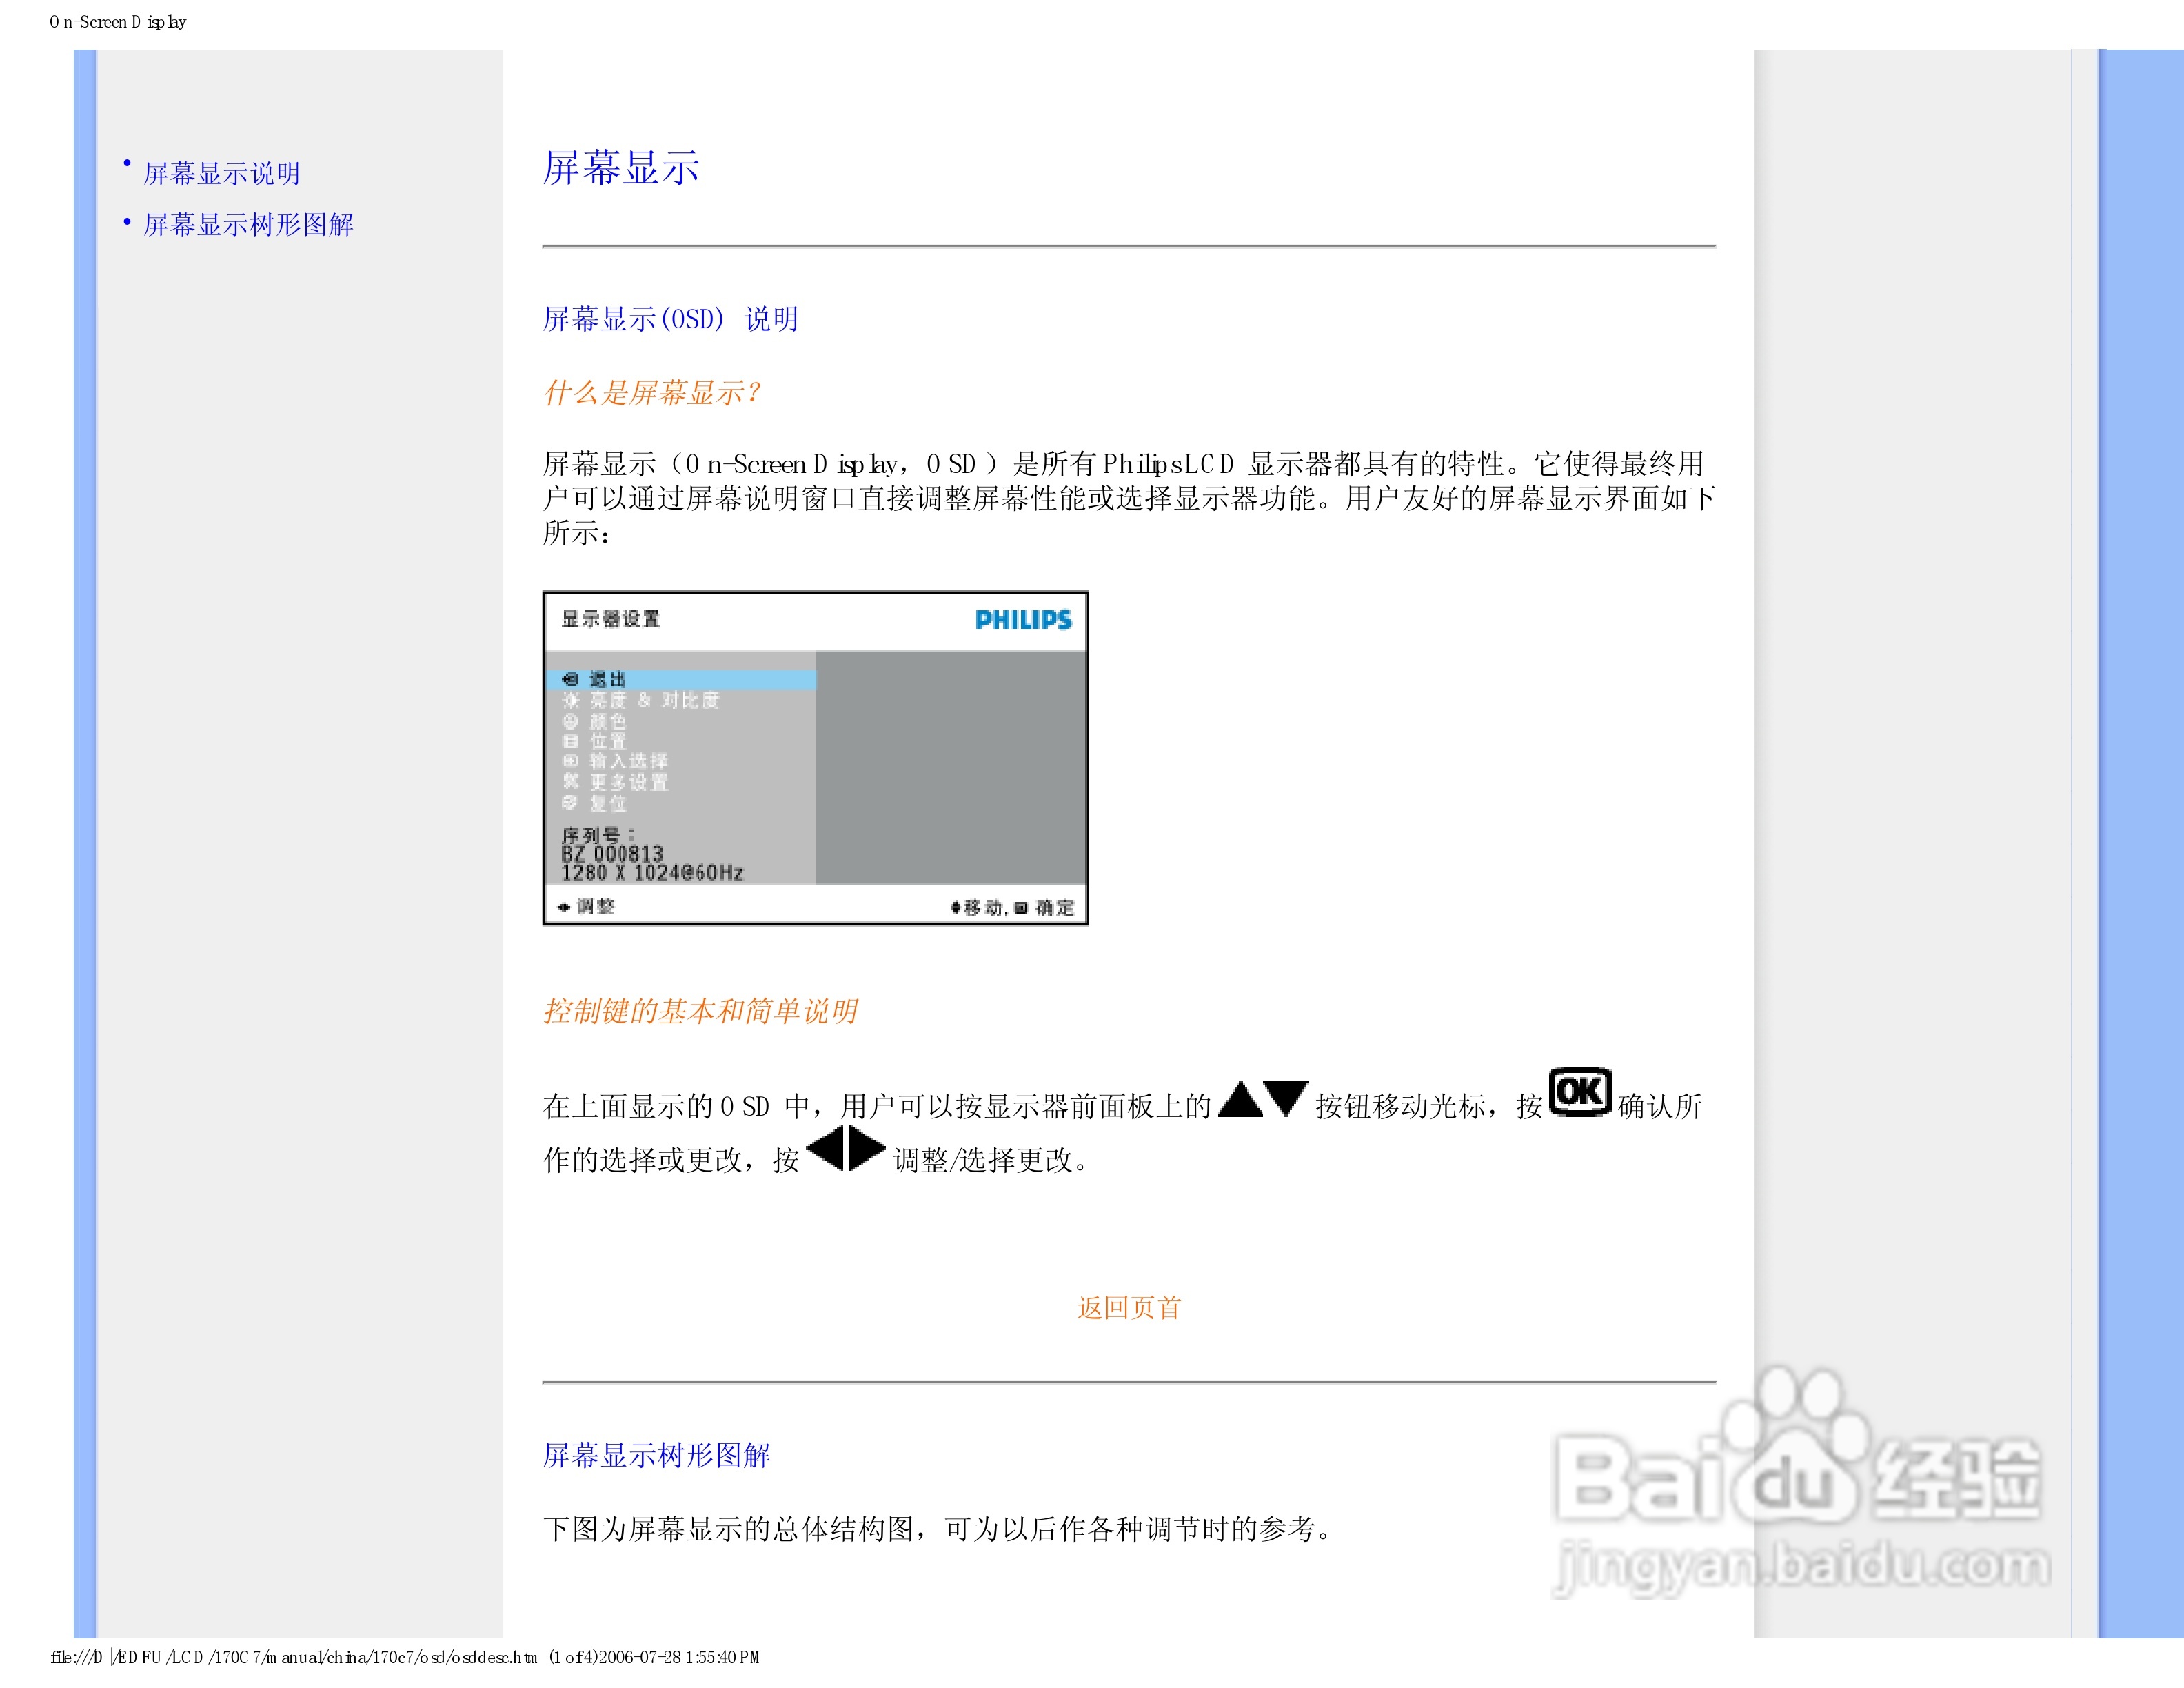Click the 什么是屏幕显示? subheading

point(652,392)
